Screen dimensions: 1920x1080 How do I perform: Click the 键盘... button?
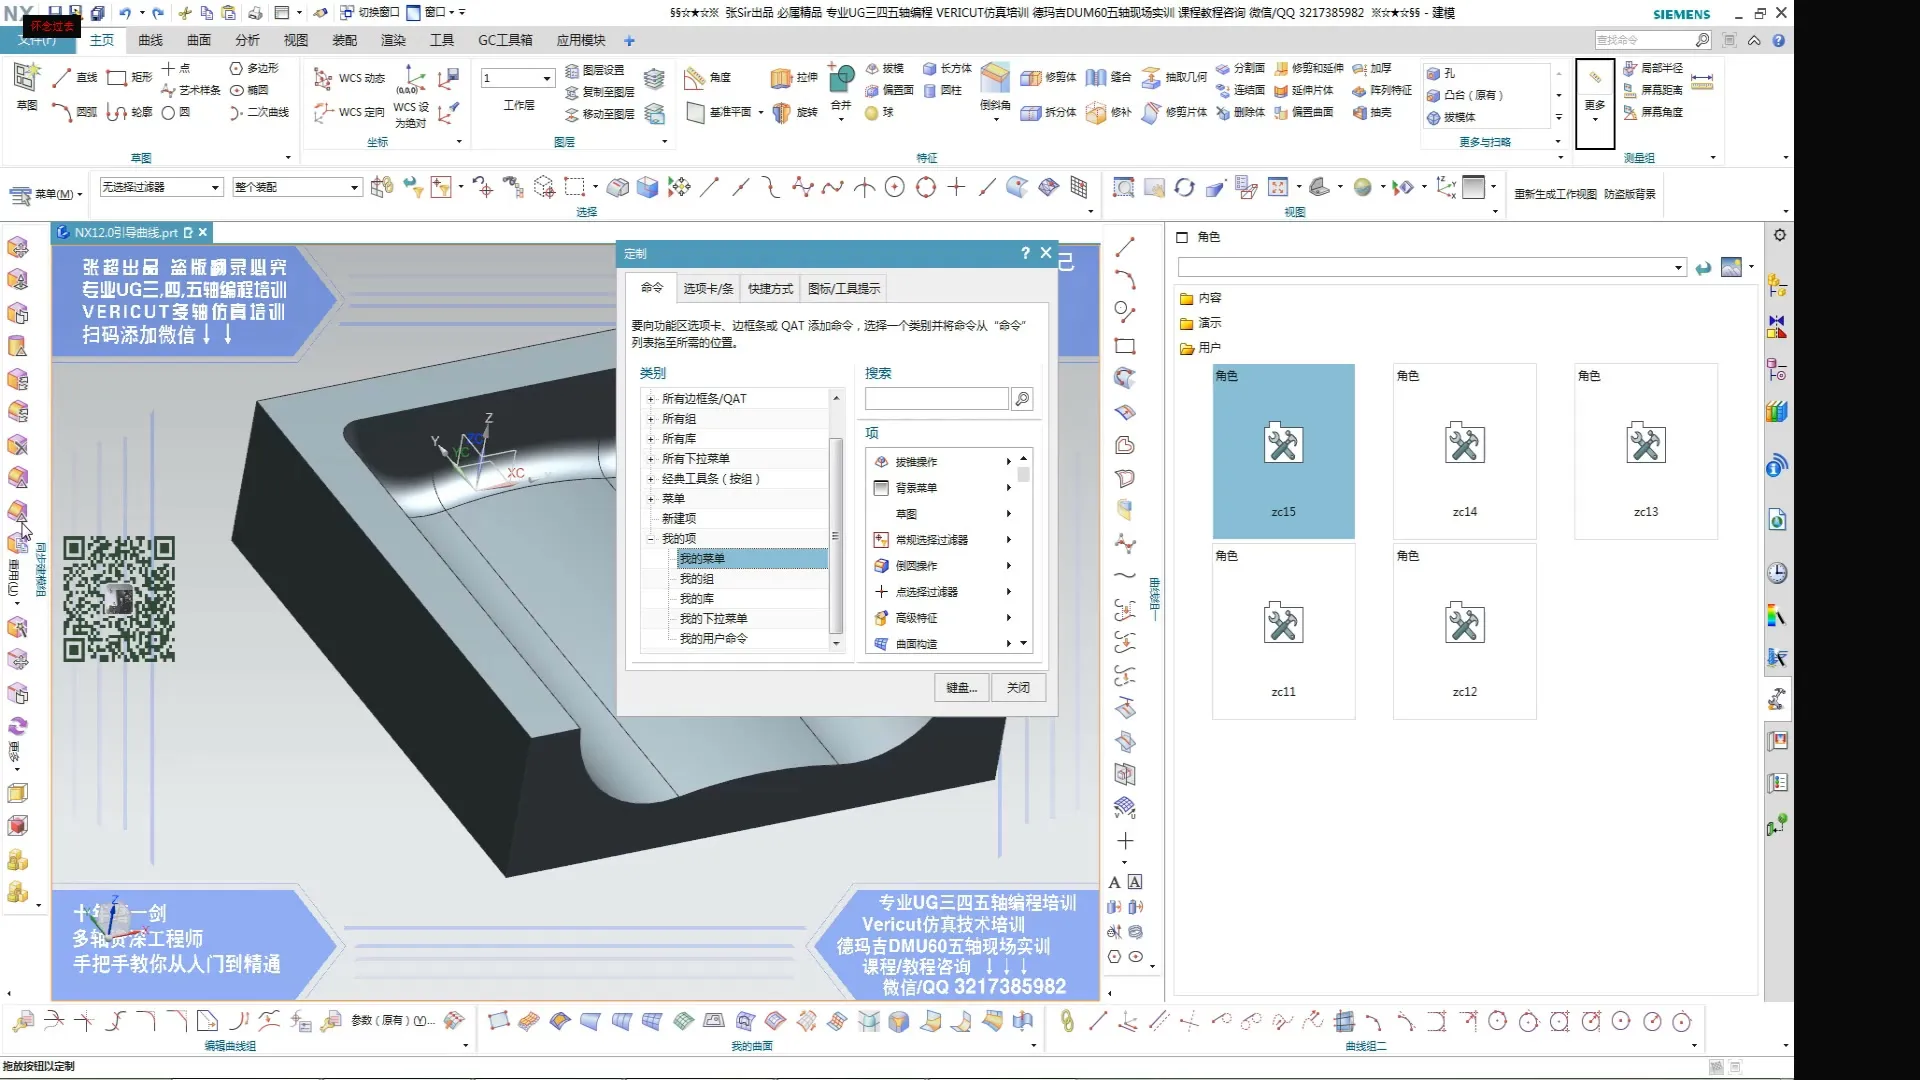pos(961,688)
